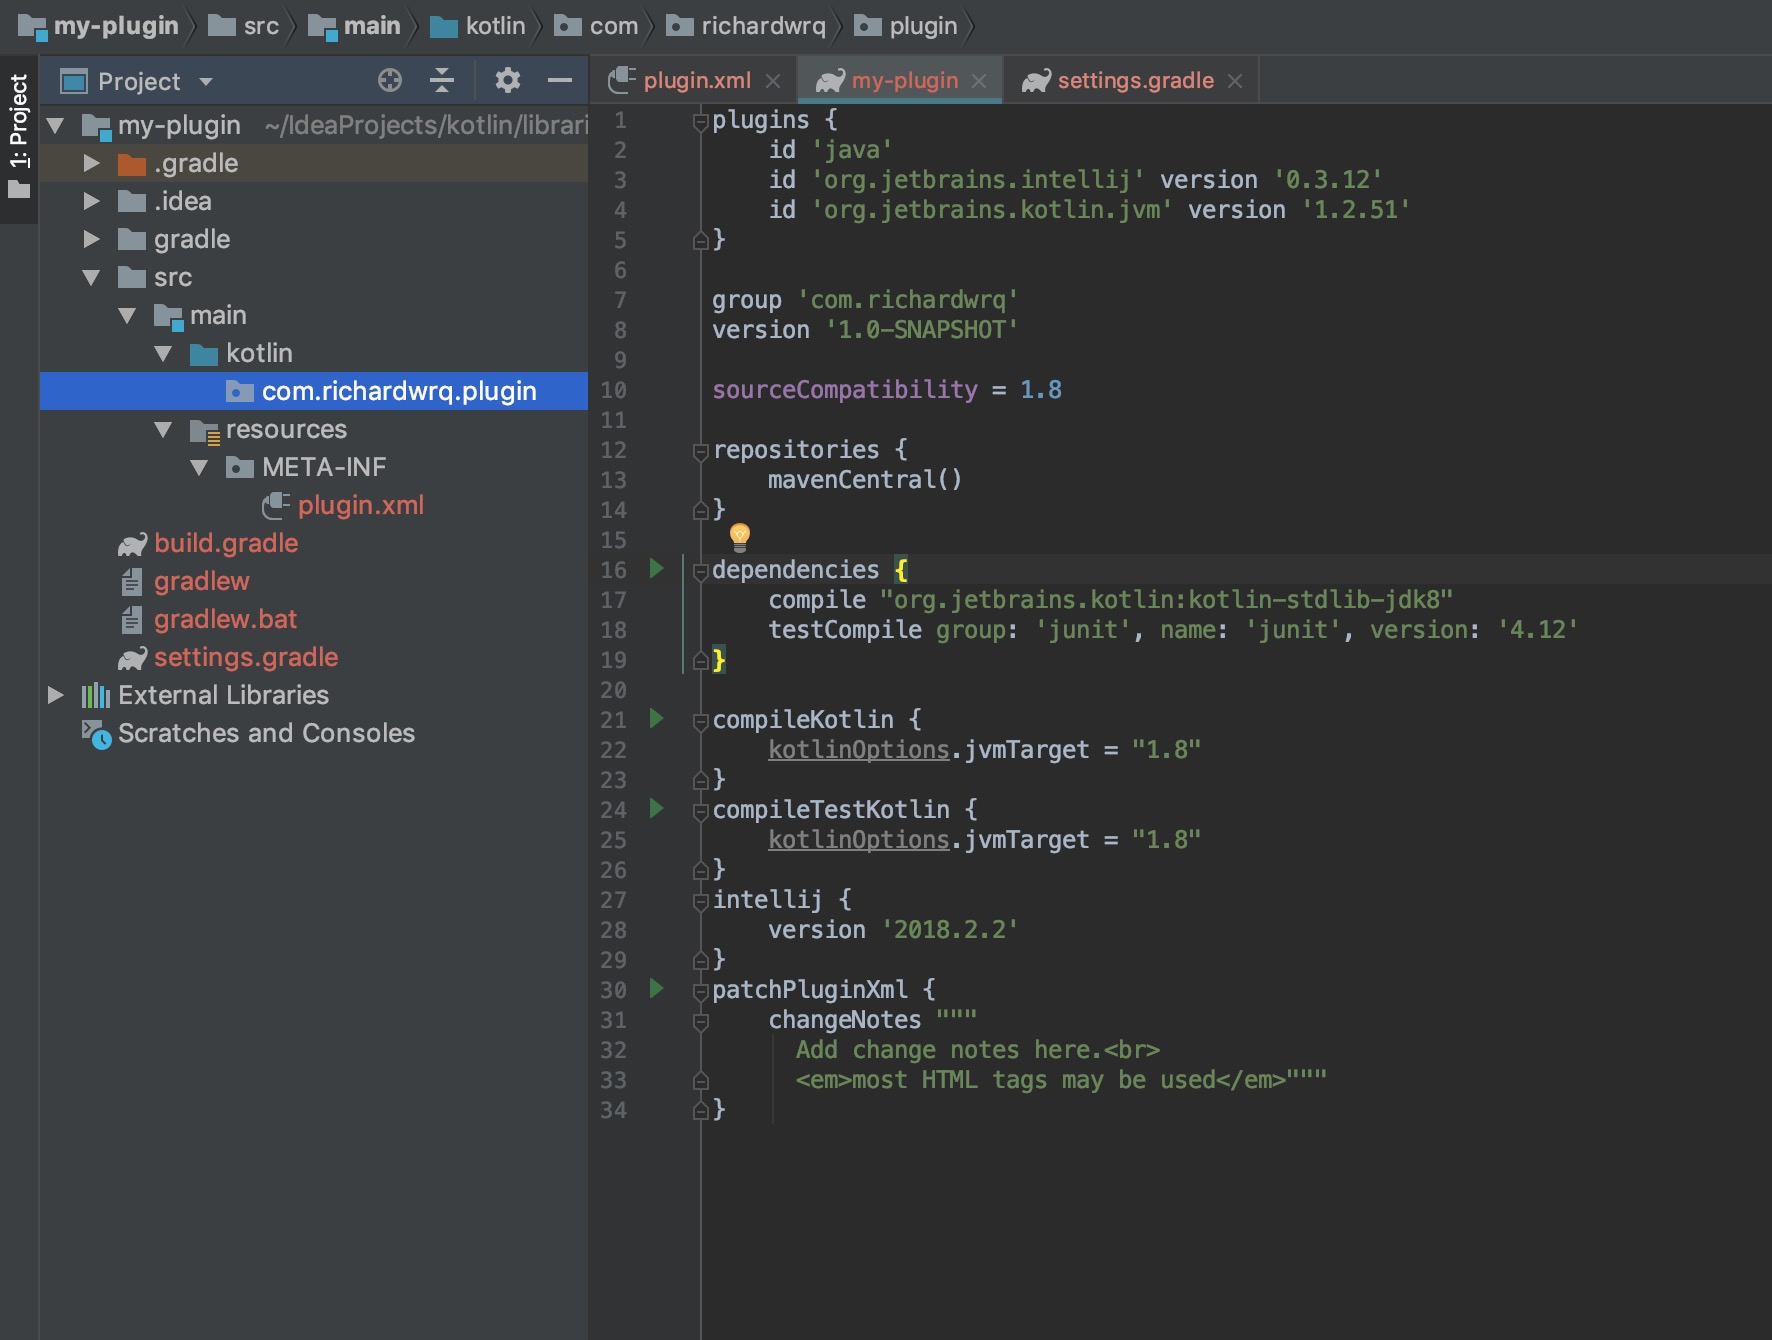Click the green run arrow beside patchPluginXml
This screenshot has width=1772, height=1340.
(655, 989)
